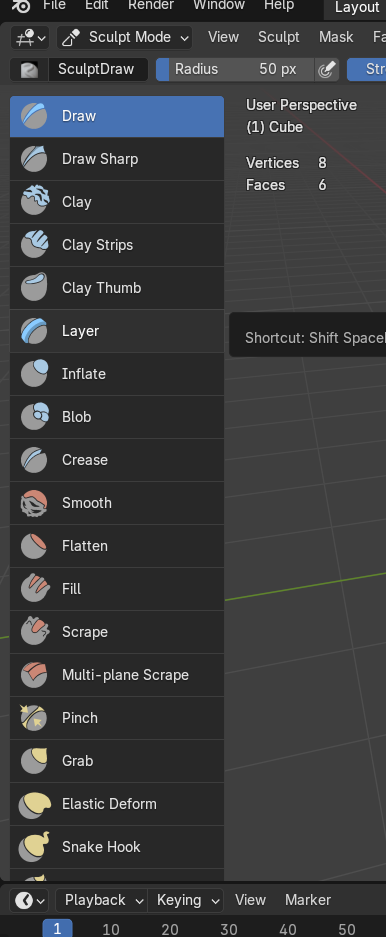Switch to the Layout workspace tab
386x937 pixels.
[356, 8]
